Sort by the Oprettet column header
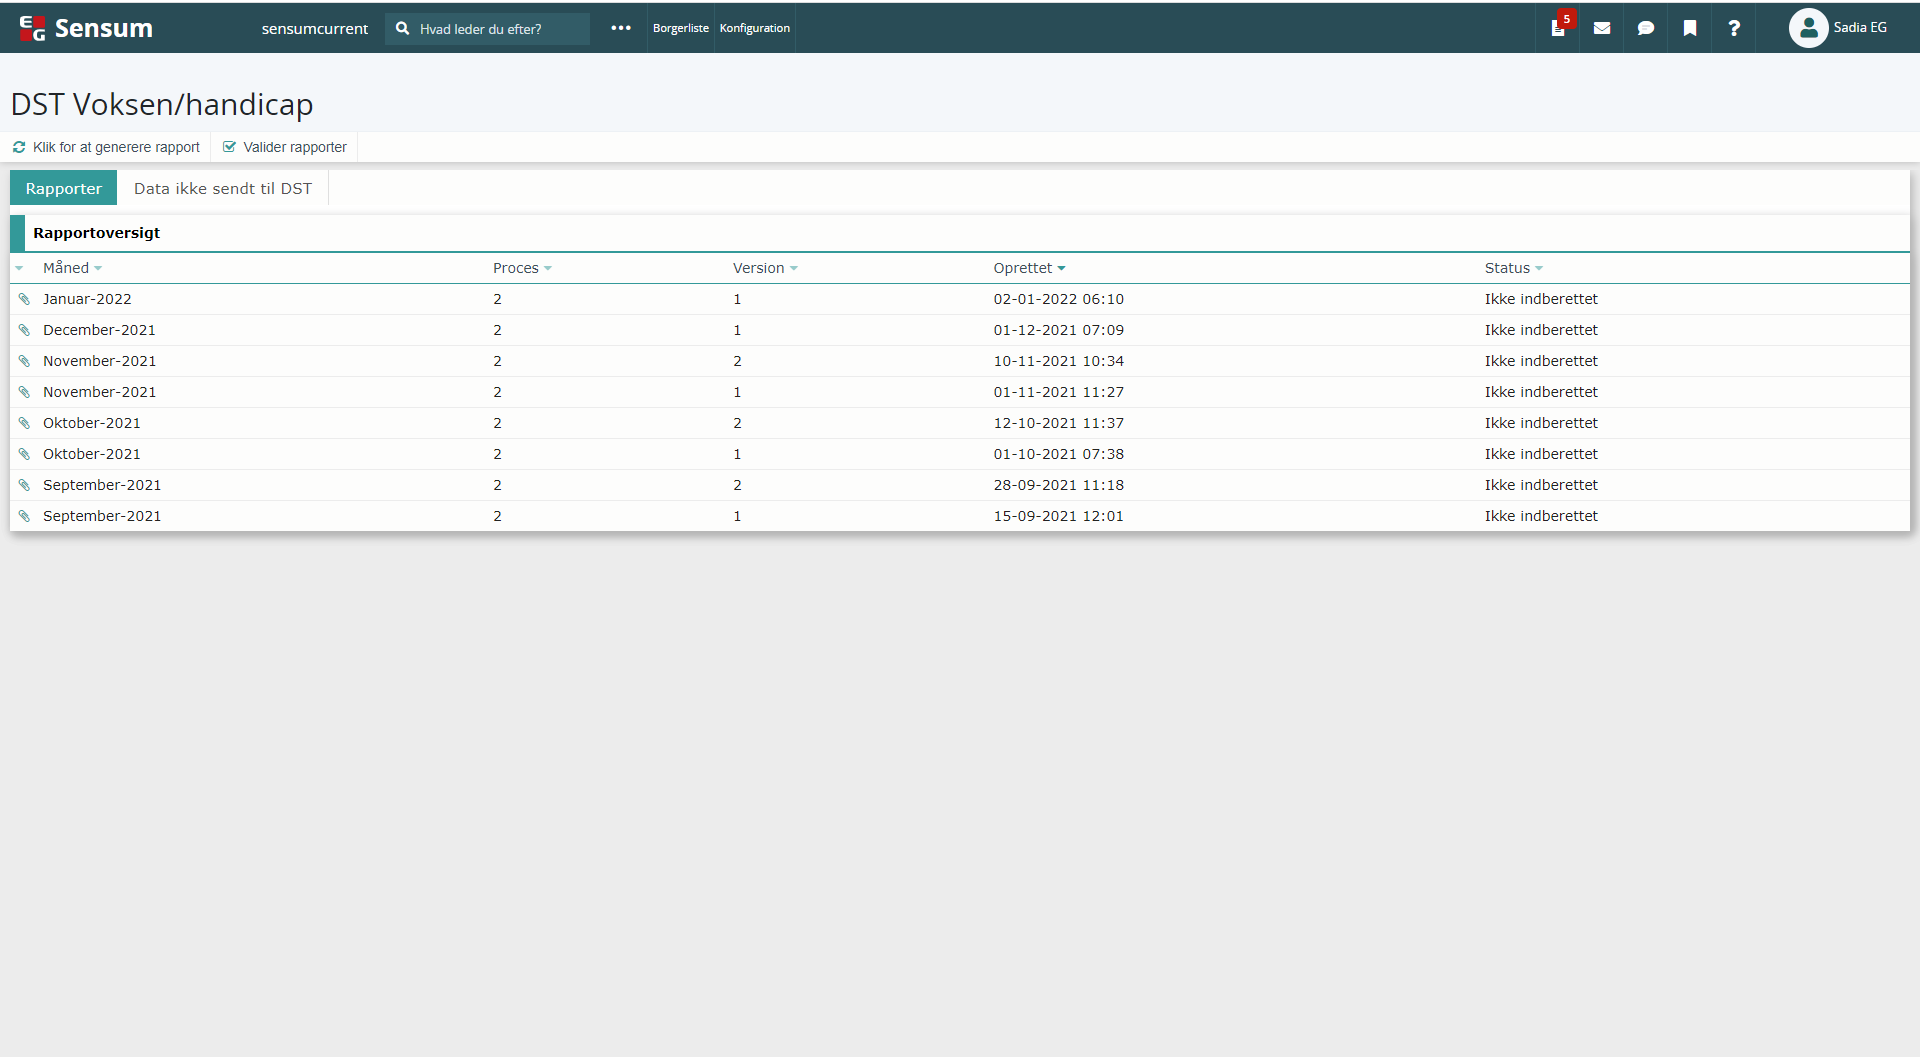Image resolution: width=1920 pixels, height=1057 pixels. pos(1029,268)
